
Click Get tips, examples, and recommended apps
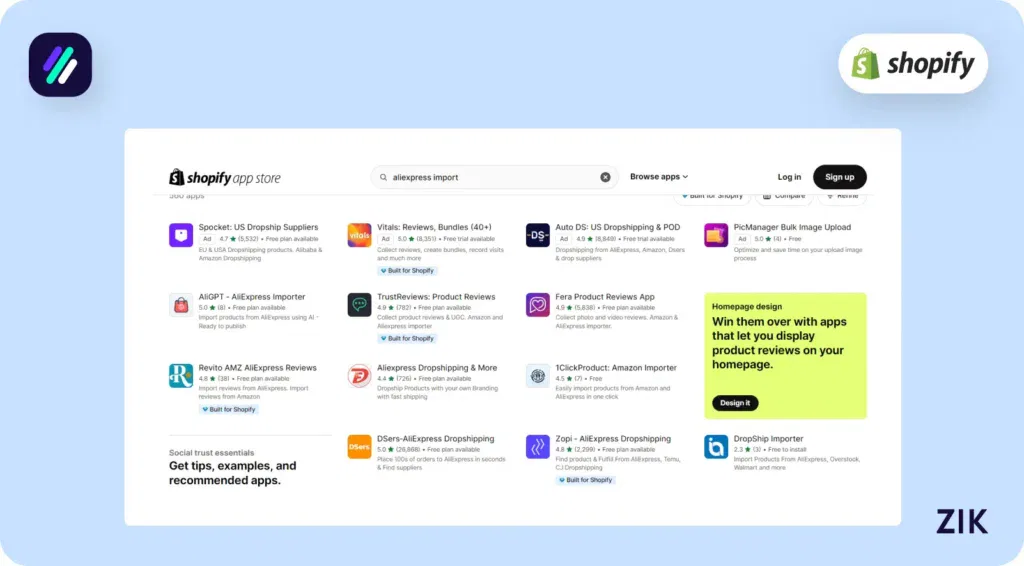[x=232, y=473]
